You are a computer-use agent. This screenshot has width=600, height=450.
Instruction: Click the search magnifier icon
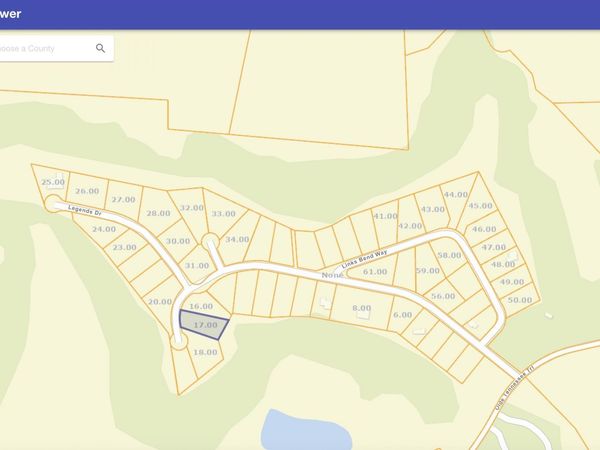(x=100, y=48)
